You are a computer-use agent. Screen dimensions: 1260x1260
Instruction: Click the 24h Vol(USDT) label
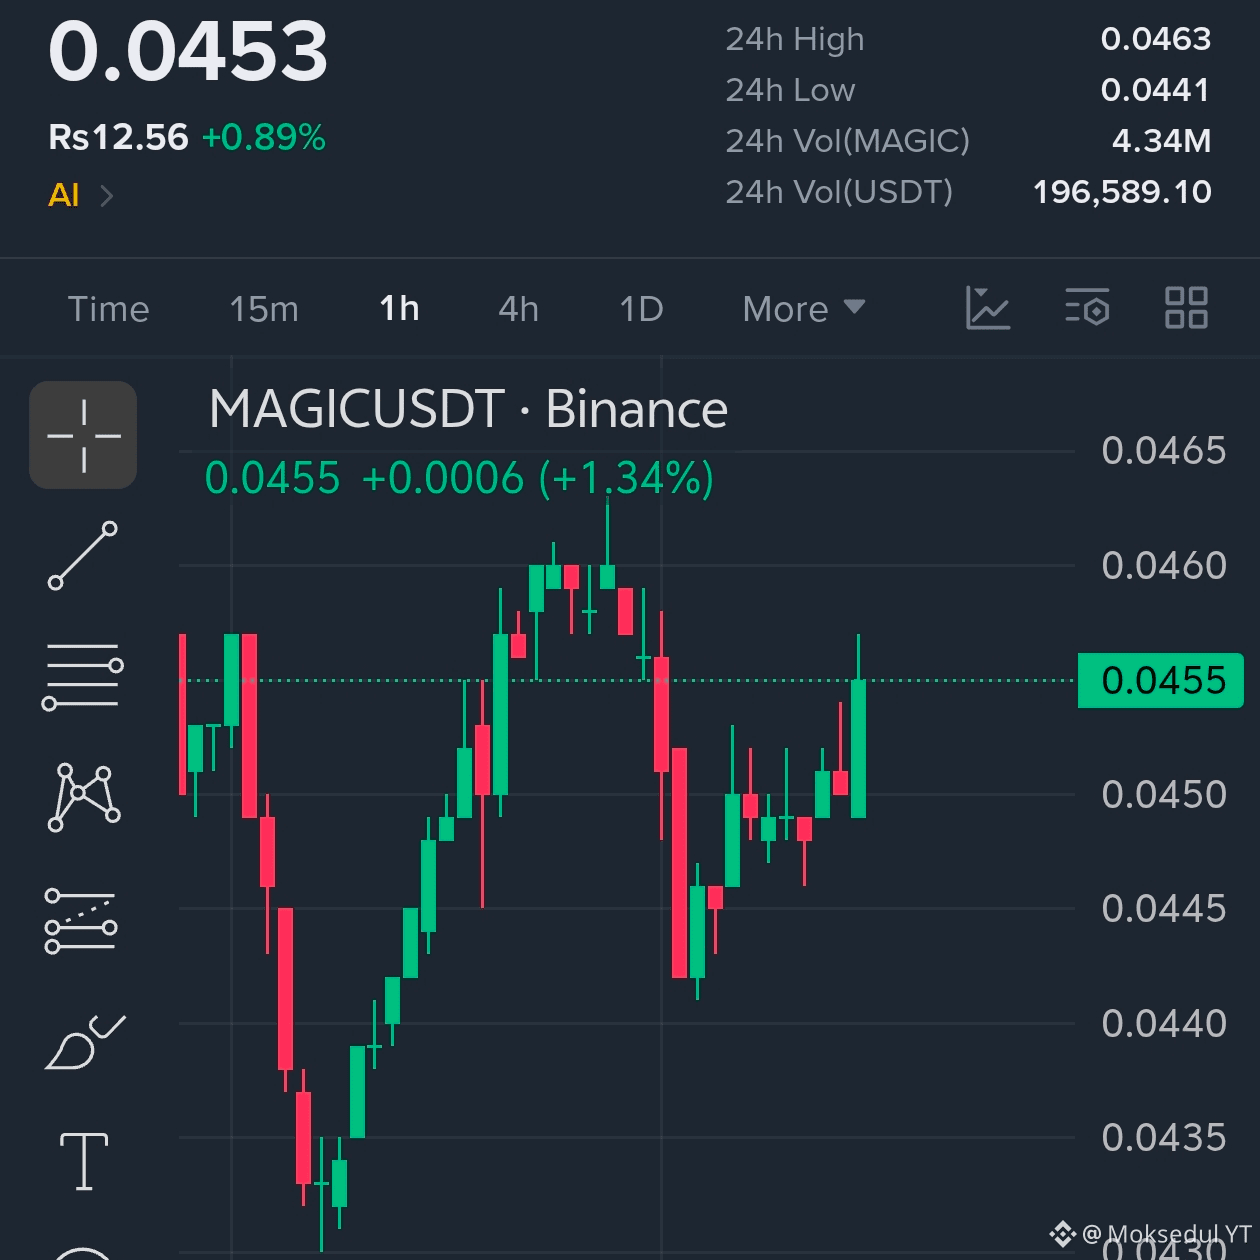click(x=839, y=192)
